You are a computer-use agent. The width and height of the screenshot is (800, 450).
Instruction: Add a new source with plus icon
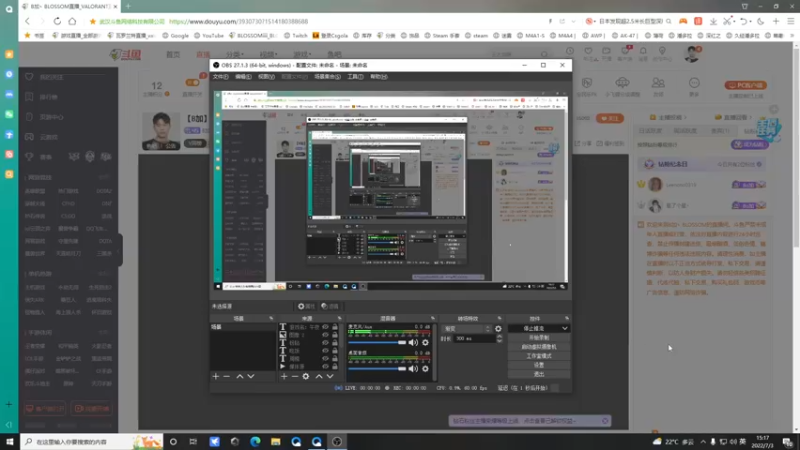(284, 377)
